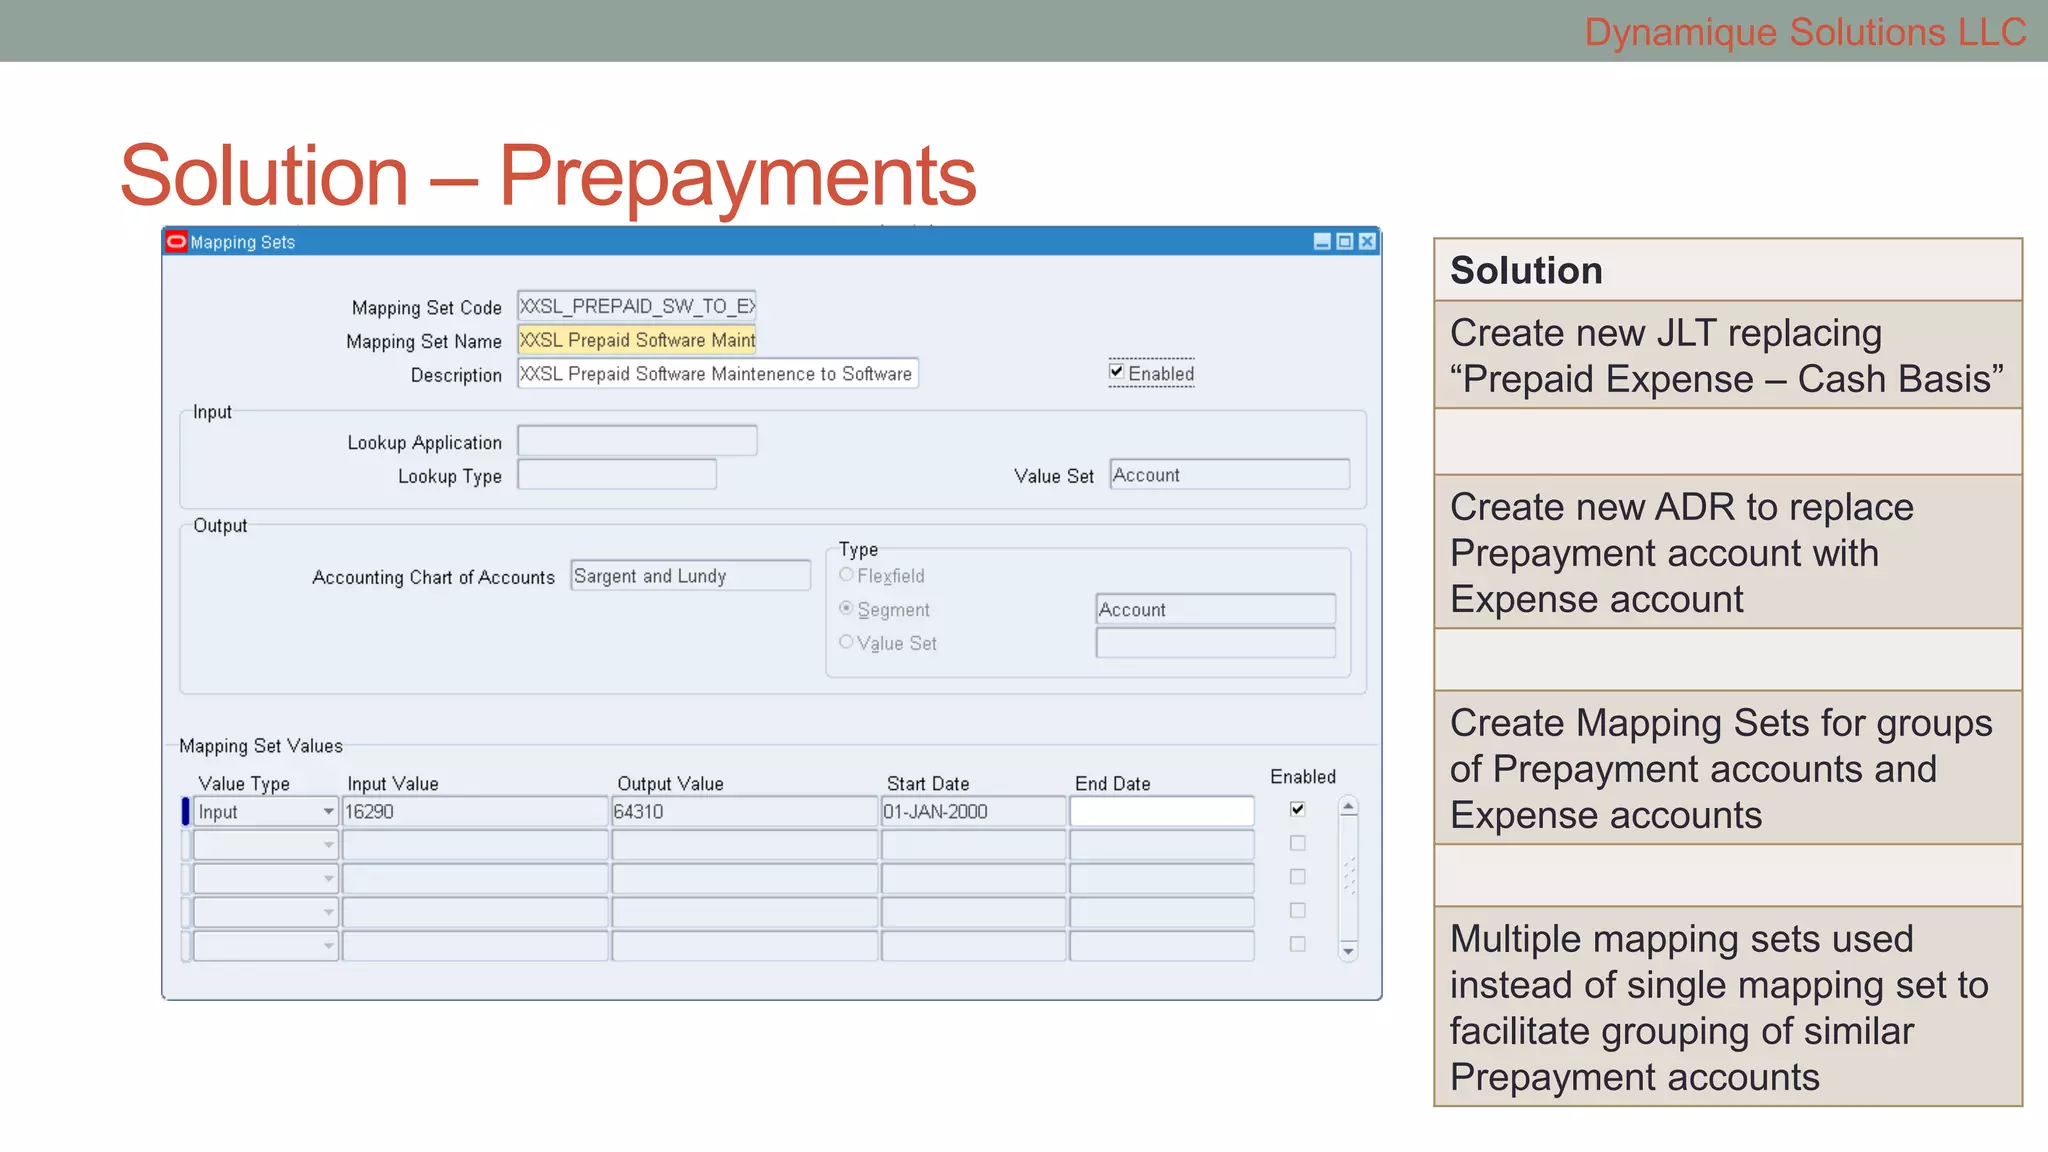
Task: Maximize the Mapping Sets window
Action: [1345, 242]
